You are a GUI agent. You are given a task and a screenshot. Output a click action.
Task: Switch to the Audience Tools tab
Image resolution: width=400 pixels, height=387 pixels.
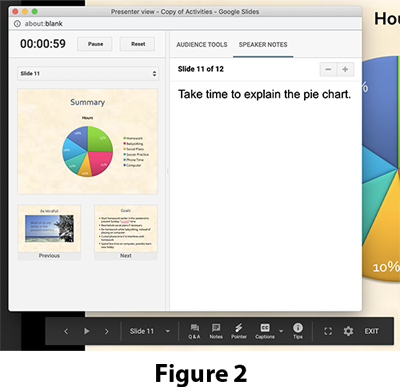point(202,45)
